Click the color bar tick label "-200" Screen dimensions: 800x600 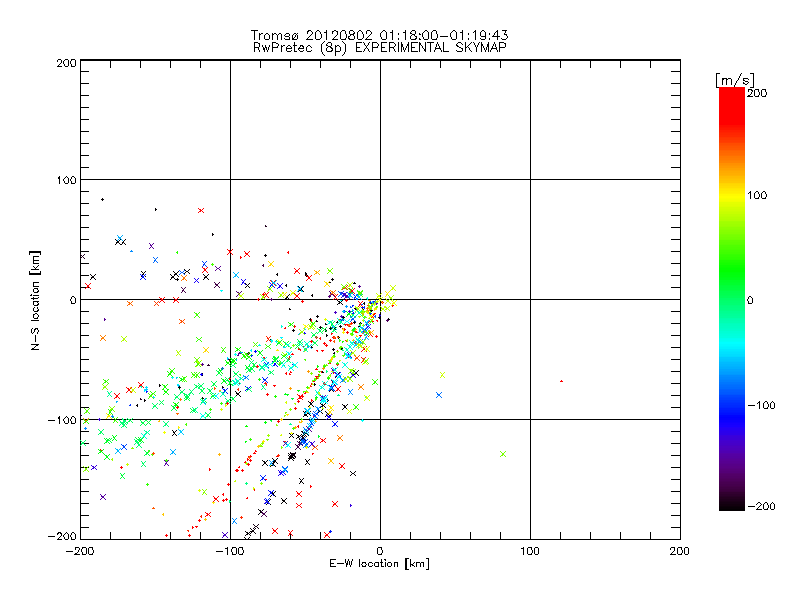(762, 506)
